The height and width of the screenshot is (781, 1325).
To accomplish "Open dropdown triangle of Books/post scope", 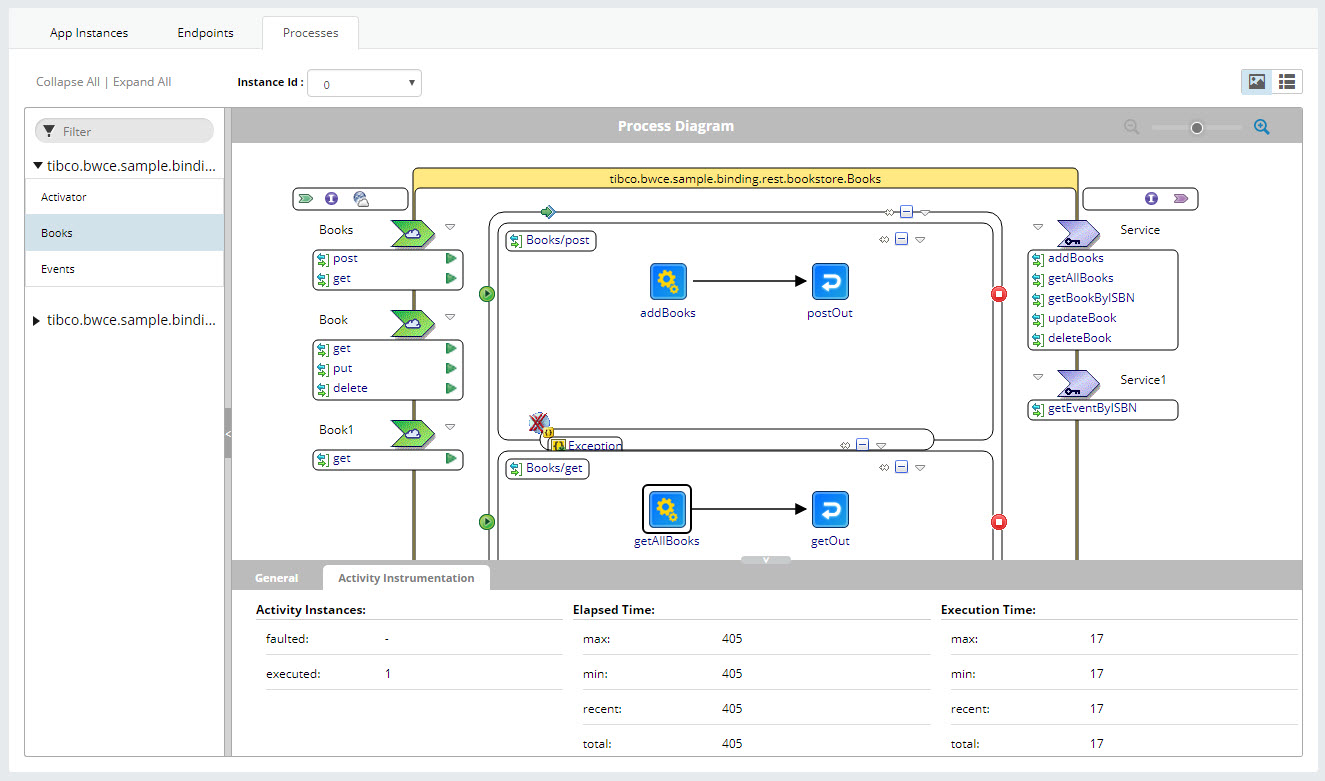I will 920,240.
